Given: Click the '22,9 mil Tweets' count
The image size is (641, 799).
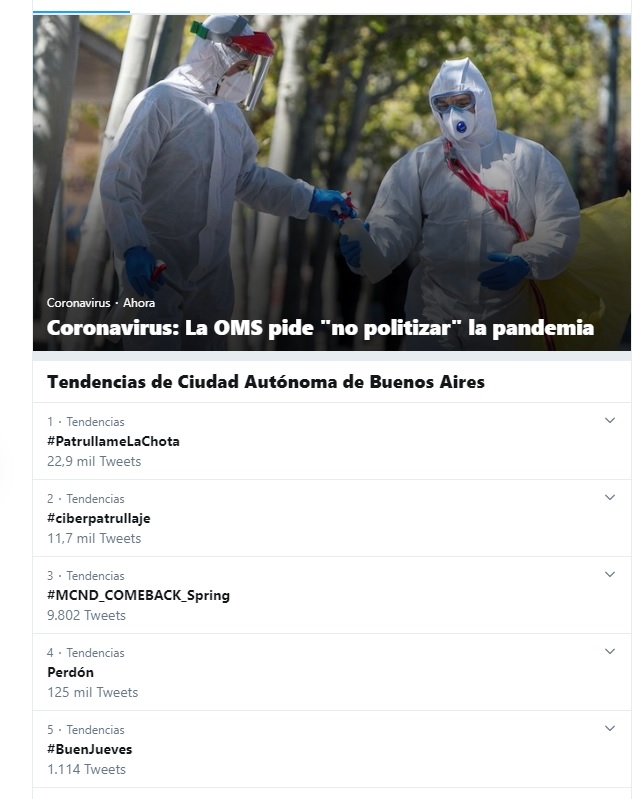Looking at the screenshot, I should [x=94, y=461].
